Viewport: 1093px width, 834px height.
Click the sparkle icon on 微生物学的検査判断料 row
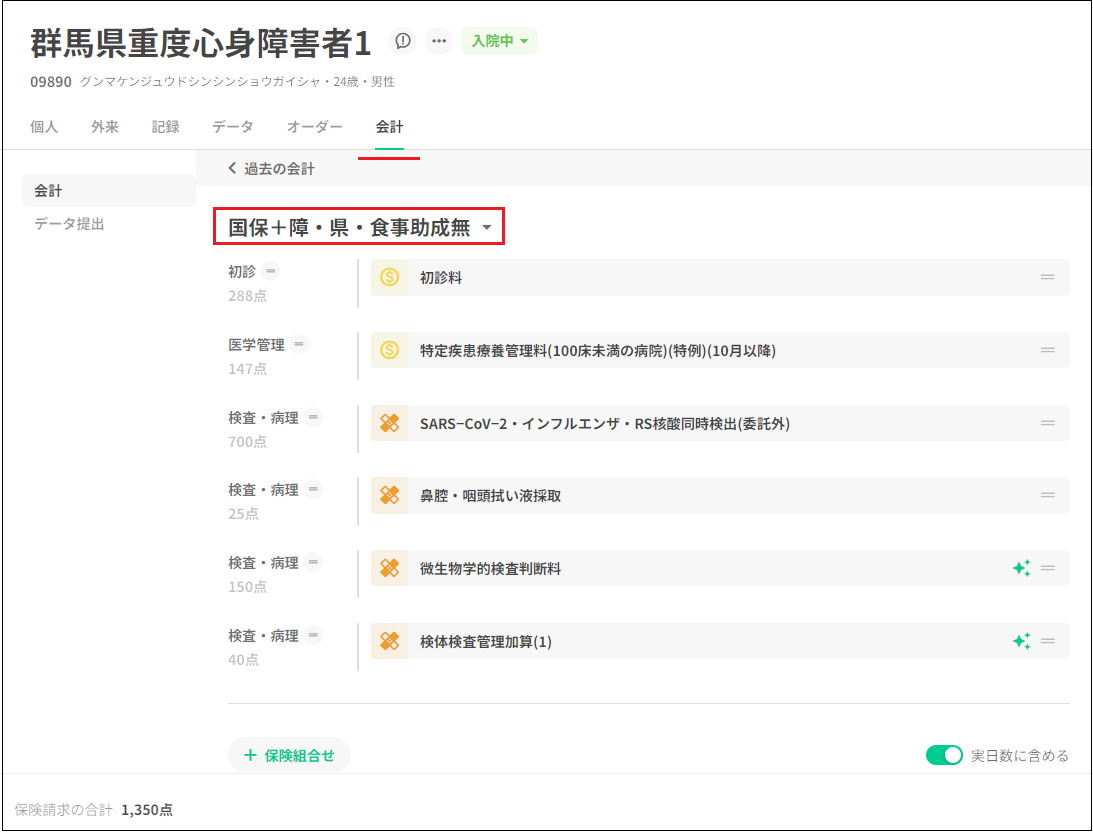[1021, 569]
